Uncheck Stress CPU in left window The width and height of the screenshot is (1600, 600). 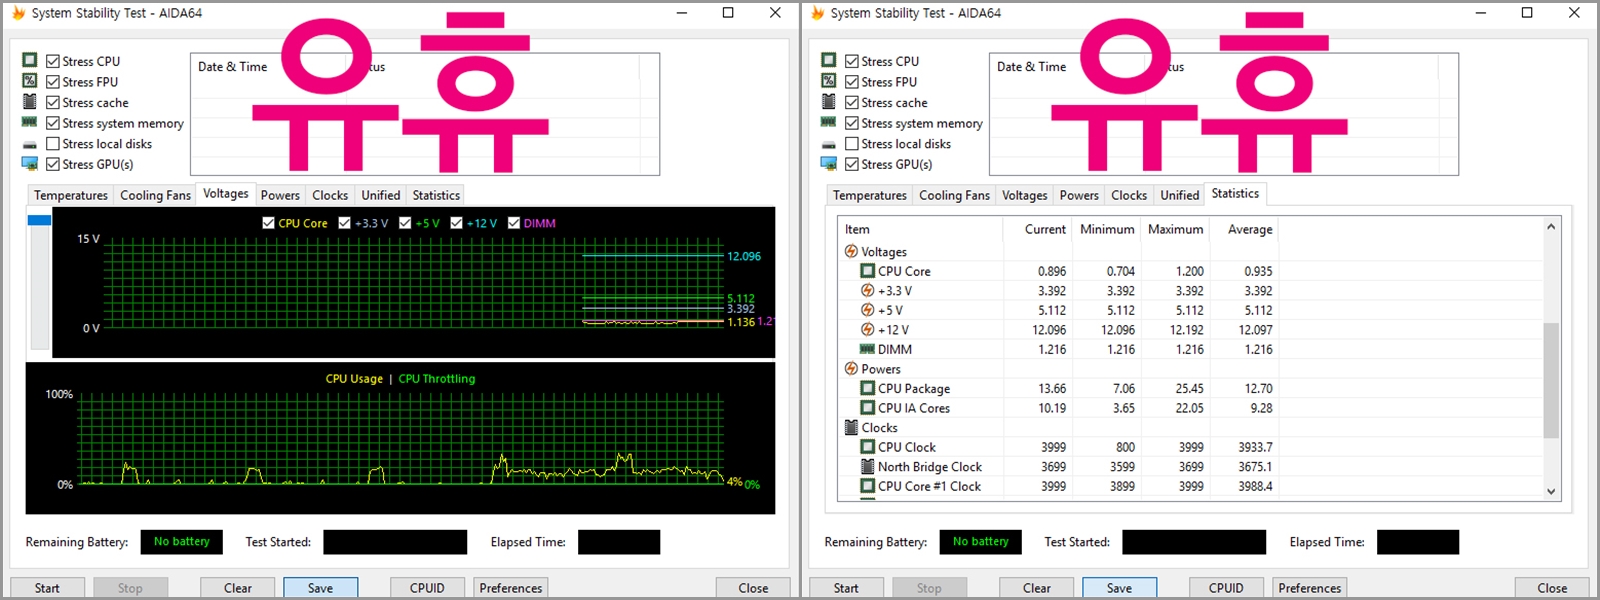point(53,61)
